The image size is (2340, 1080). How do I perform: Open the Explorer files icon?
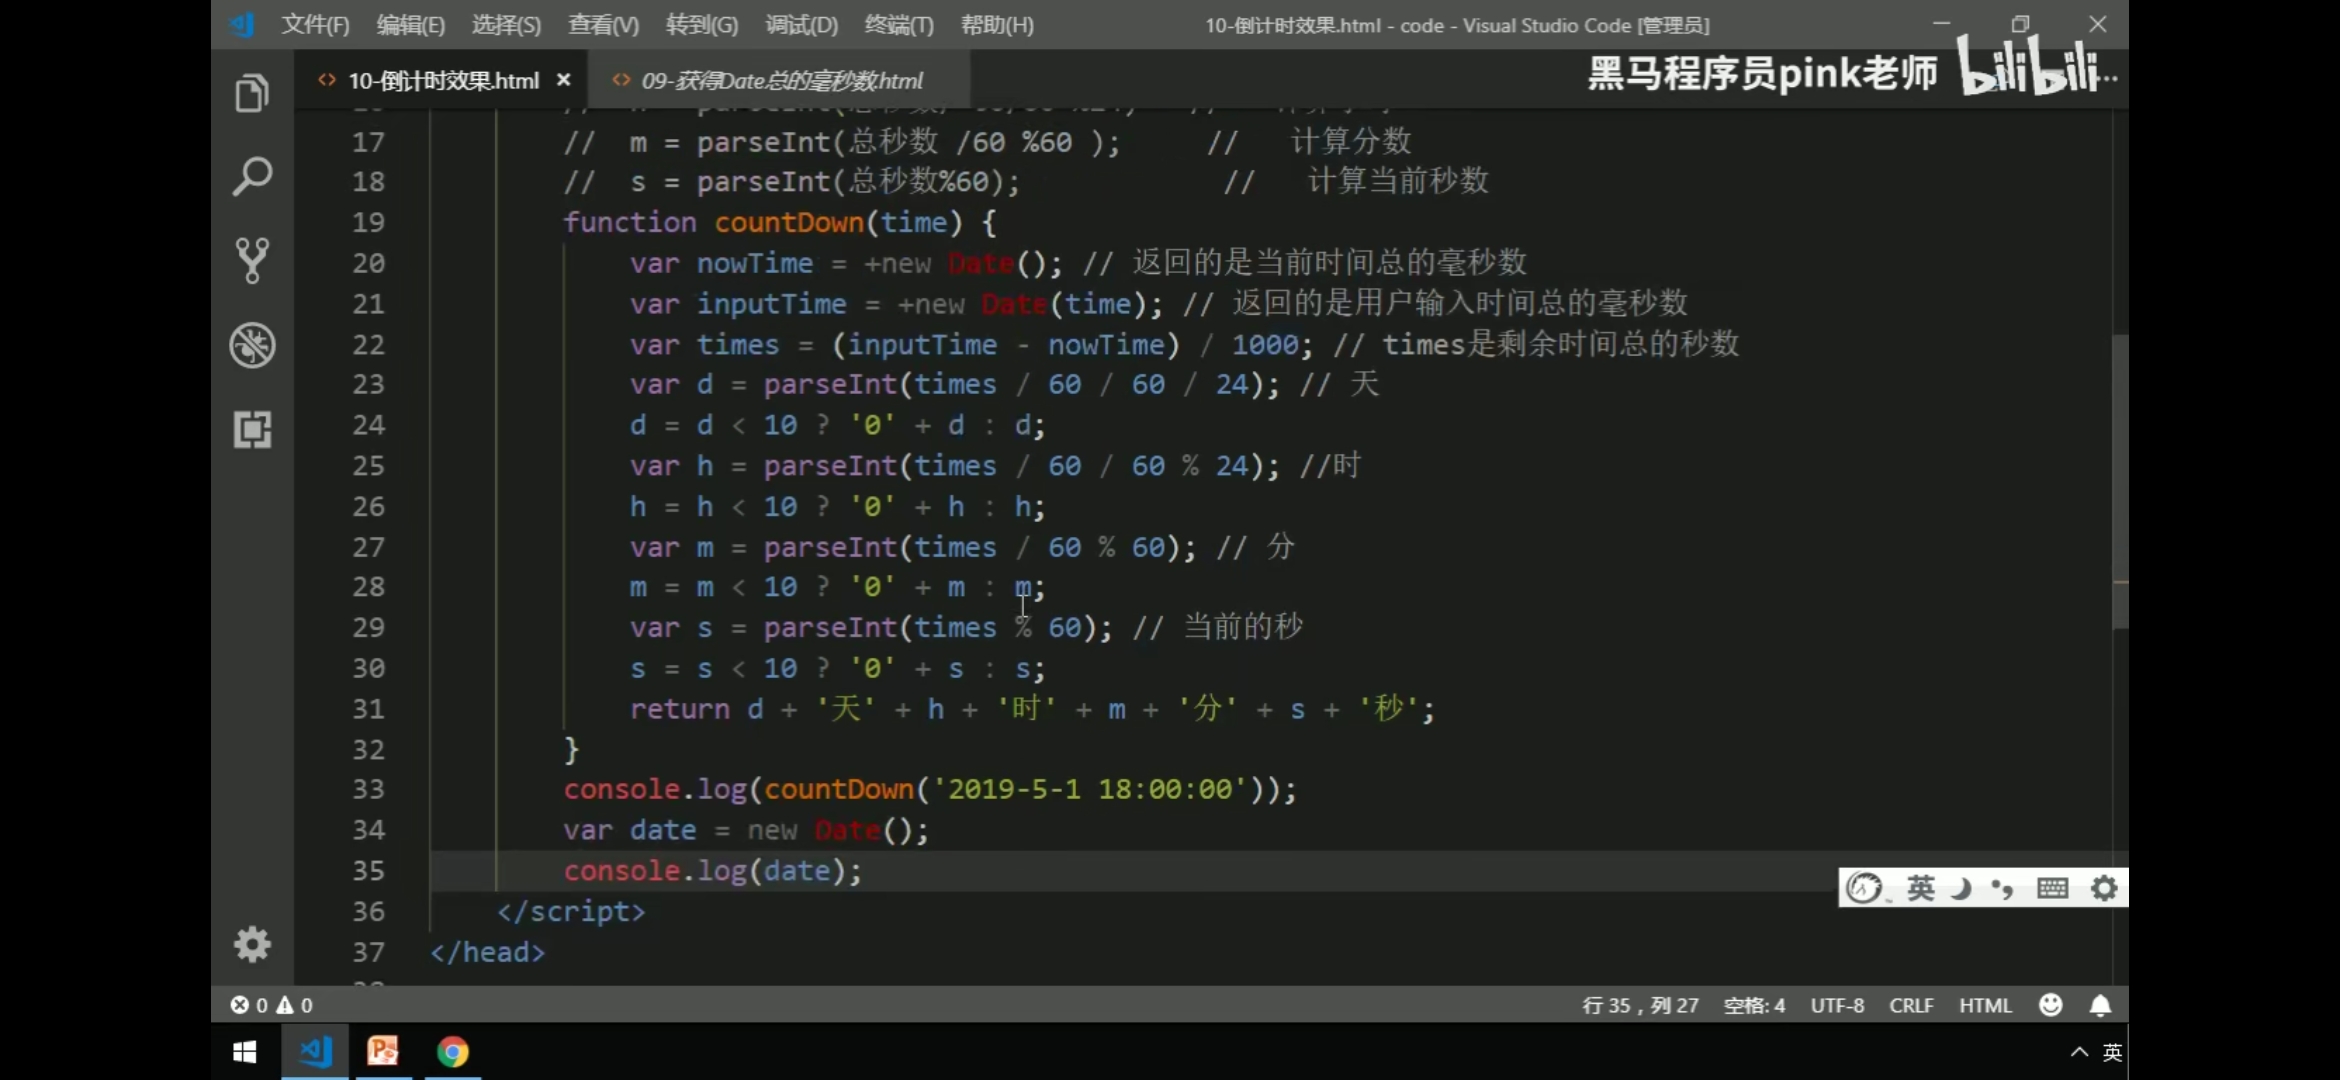pos(252,93)
